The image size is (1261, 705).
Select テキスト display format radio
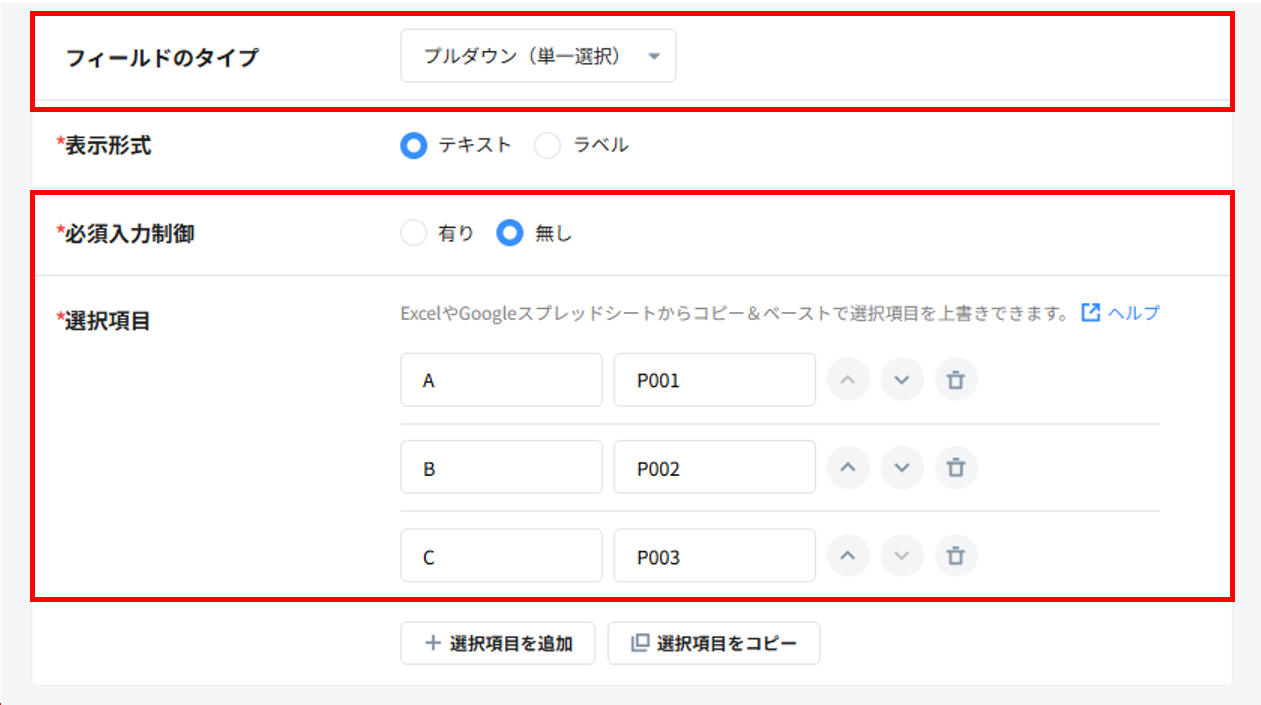(414, 146)
